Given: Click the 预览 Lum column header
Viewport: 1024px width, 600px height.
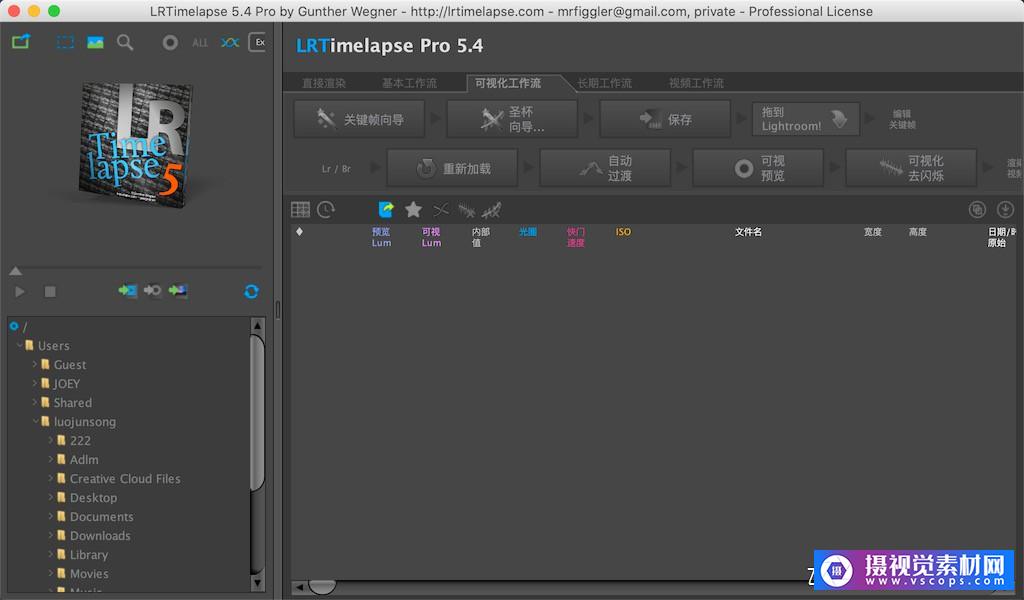Looking at the screenshot, I should (x=381, y=237).
